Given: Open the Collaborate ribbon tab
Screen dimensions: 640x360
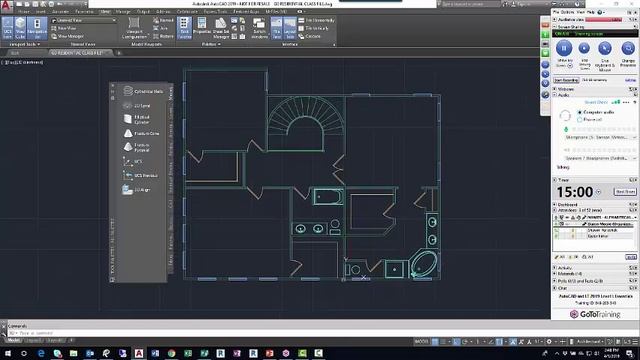Looking at the screenshot, I should [x=187, y=12].
